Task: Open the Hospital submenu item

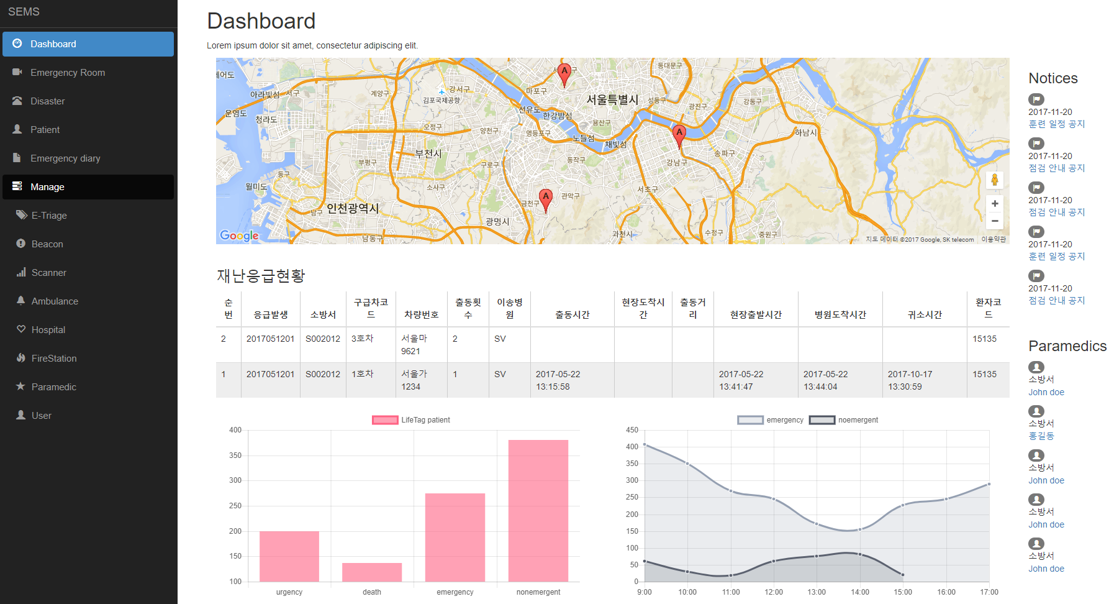Action: tap(88, 330)
